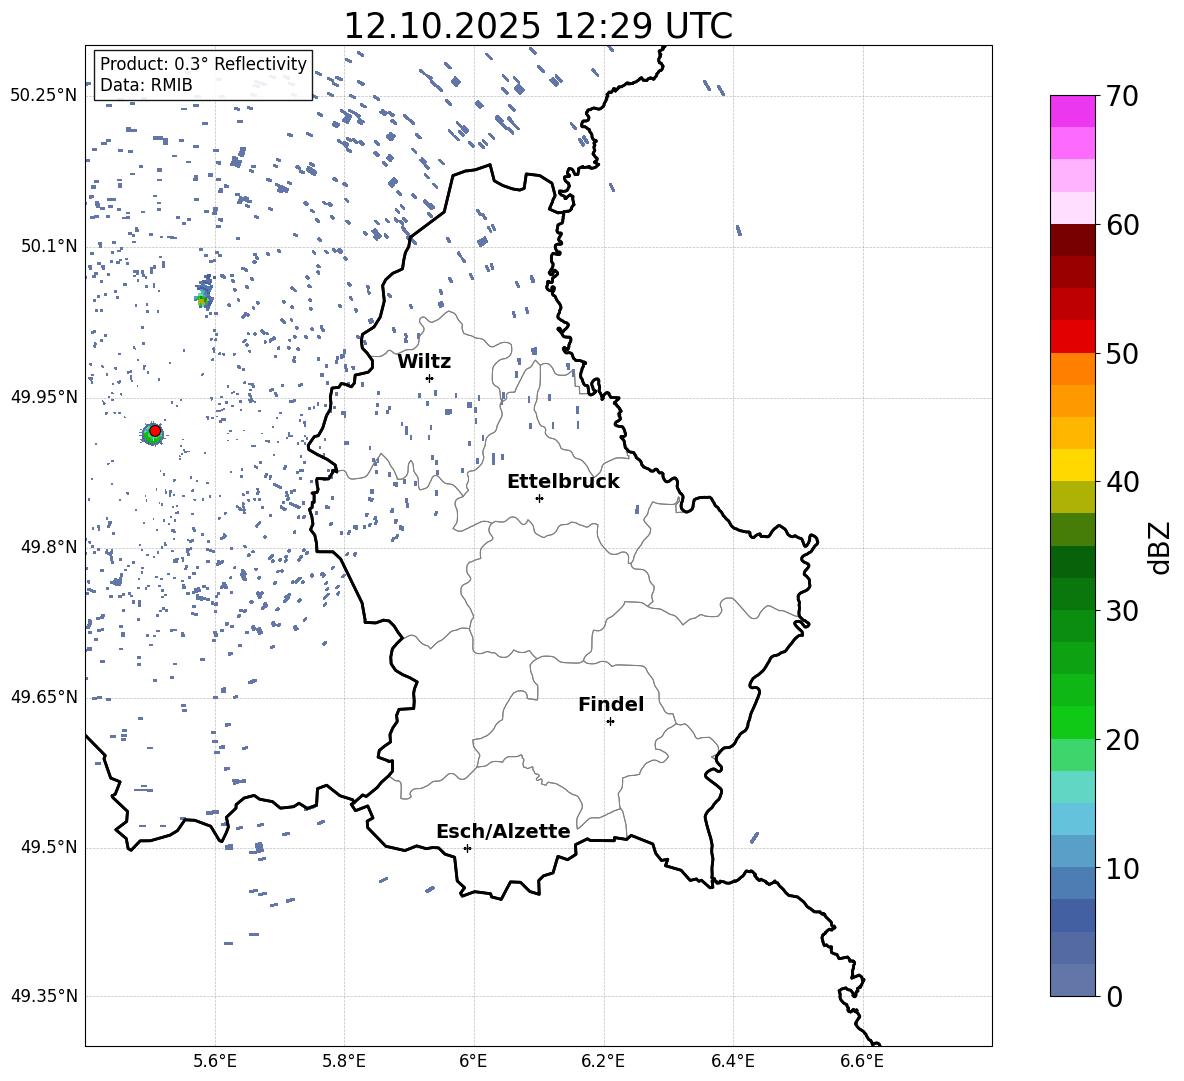This screenshot has width=1184, height=1081.
Task: Click the plot title 12.10.2025 12:29 UTC
Action: click(538, 26)
